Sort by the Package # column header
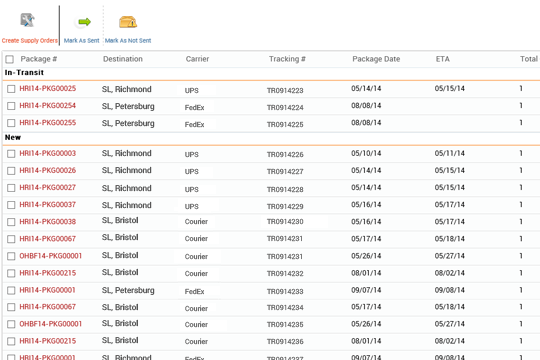This screenshot has height=360, width=540. click(39, 59)
